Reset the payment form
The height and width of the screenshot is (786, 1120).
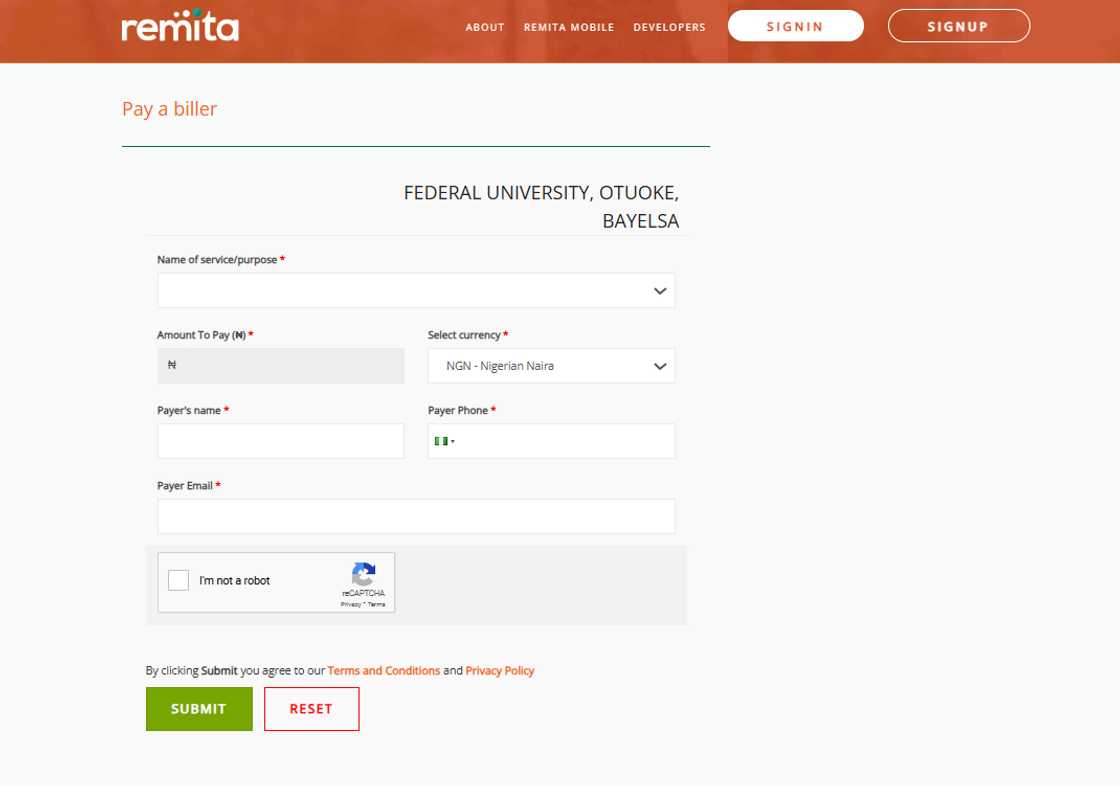click(x=311, y=709)
